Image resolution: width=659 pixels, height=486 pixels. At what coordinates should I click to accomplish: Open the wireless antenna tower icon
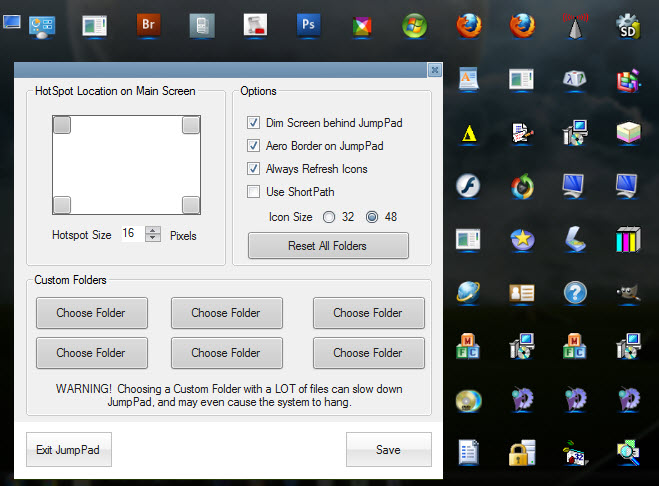[x=575, y=26]
